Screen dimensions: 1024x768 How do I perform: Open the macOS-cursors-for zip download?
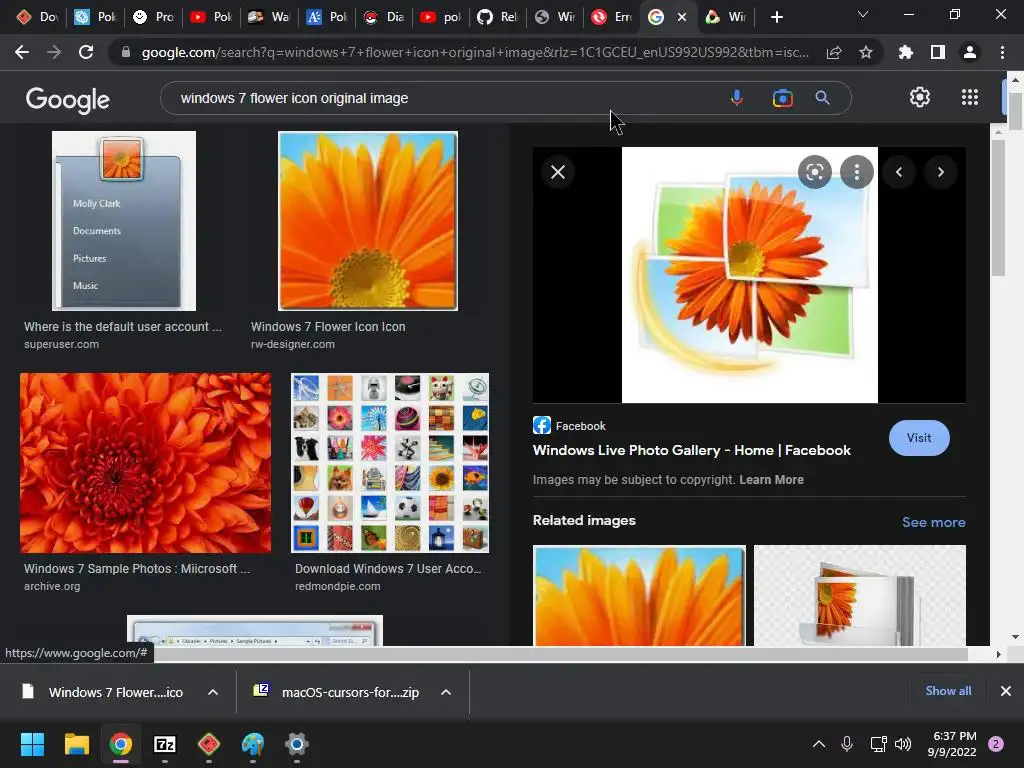pyautogui.click(x=337, y=692)
